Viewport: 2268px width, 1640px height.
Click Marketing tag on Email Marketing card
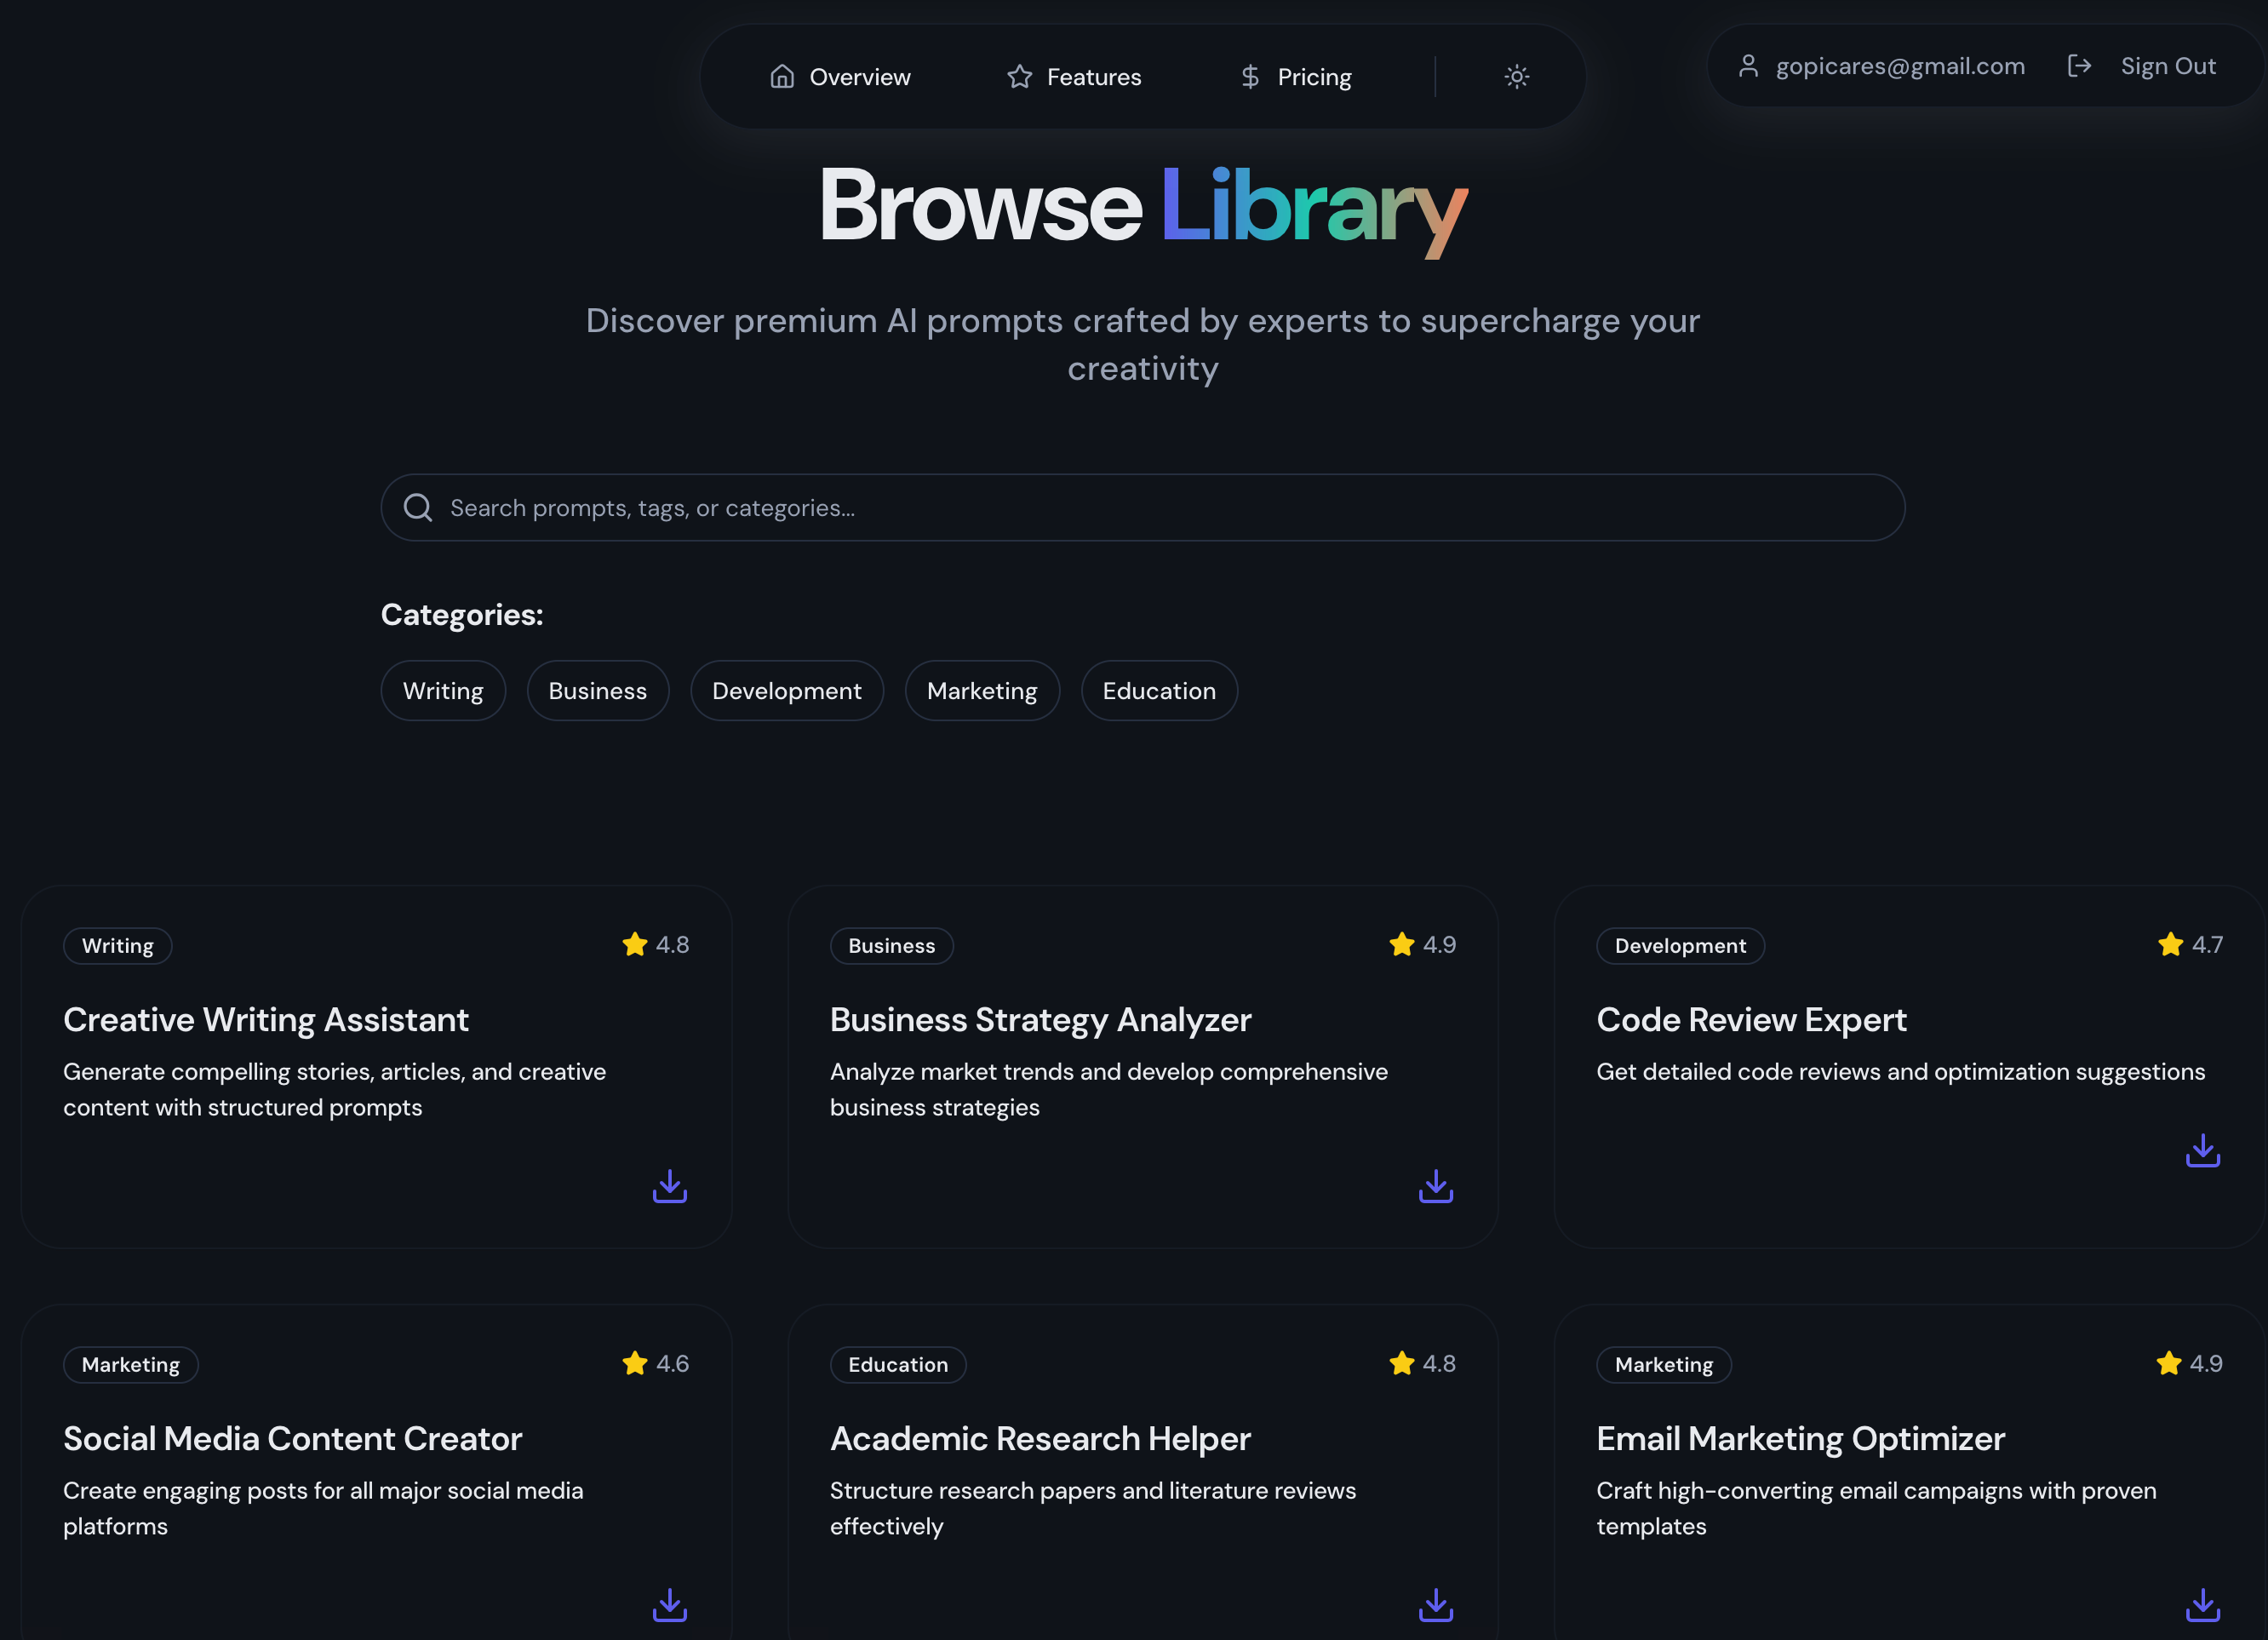pos(1664,1364)
